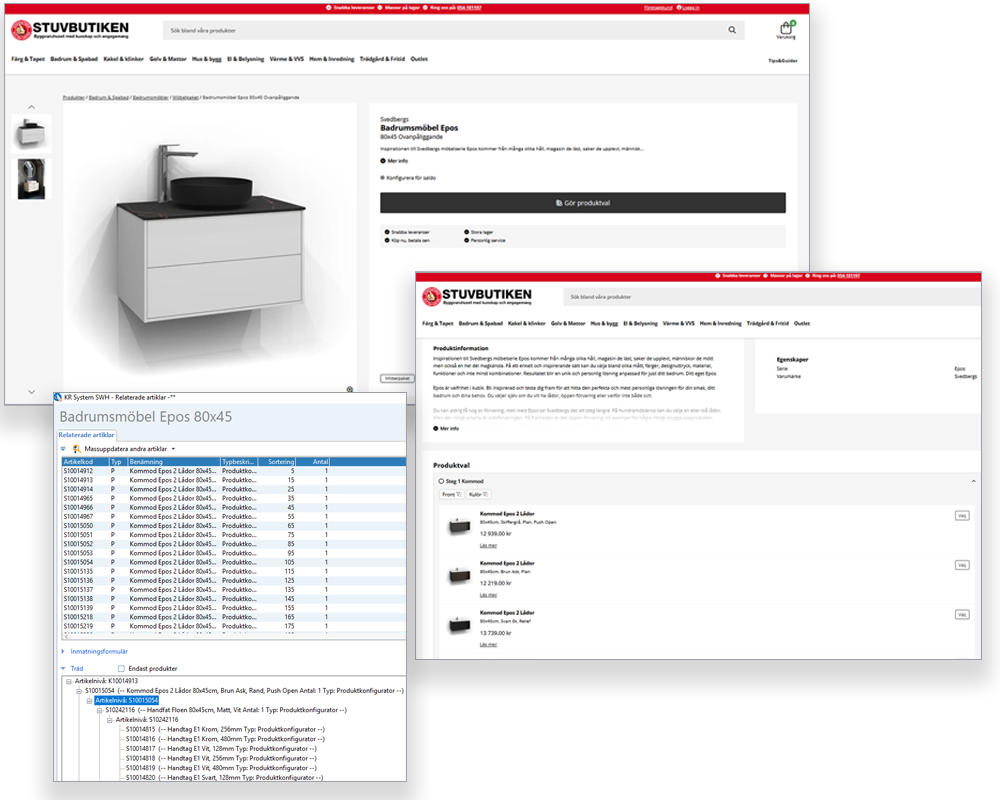Click the Möbelpaket tag button
The width and height of the screenshot is (1000, 800).
coord(397,378)
